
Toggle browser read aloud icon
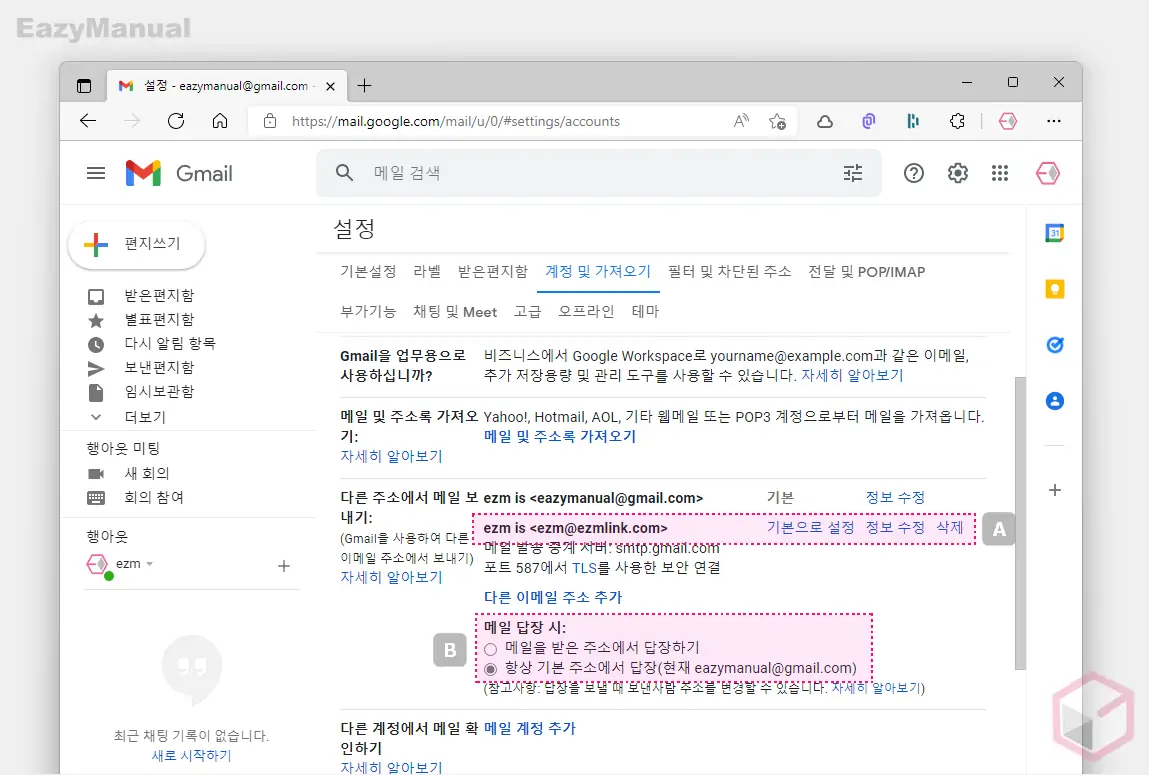pyautogui.click(x=742, y=121)
